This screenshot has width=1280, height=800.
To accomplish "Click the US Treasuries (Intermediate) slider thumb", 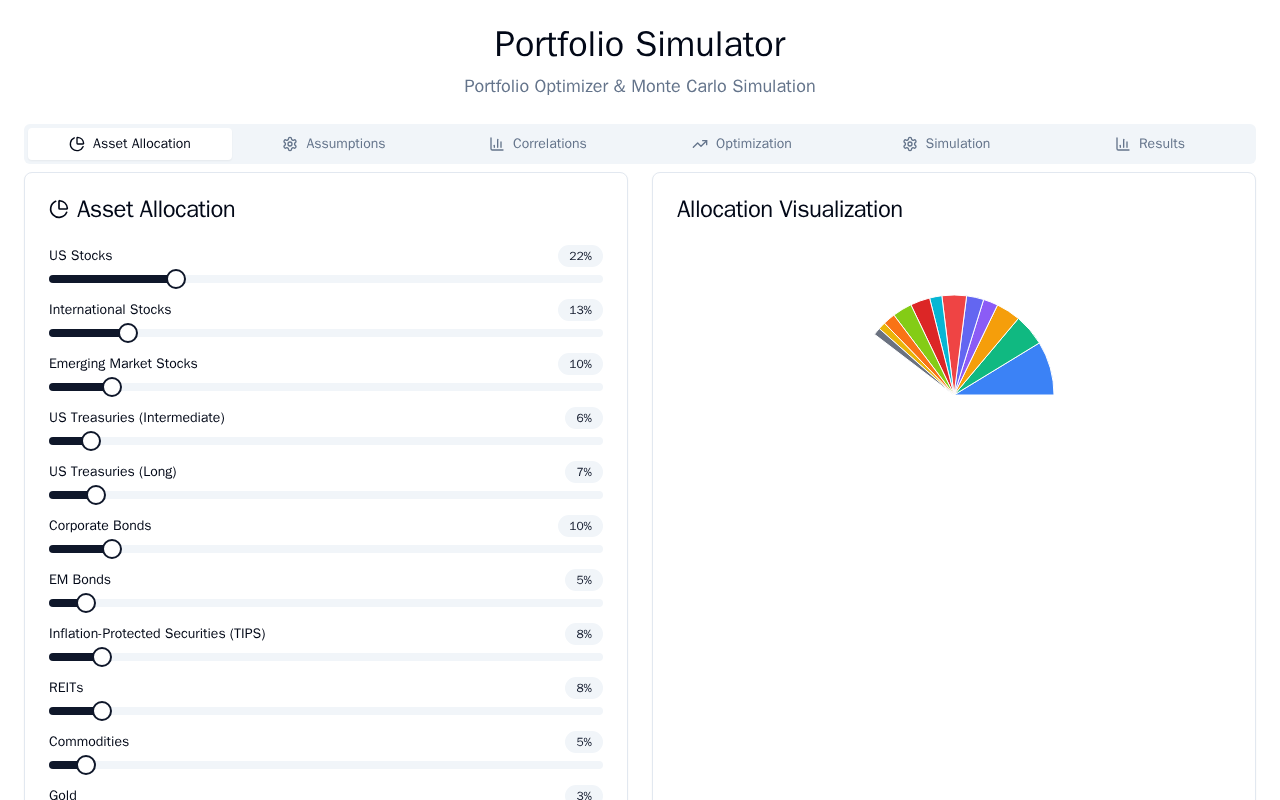I will point(91,441).
